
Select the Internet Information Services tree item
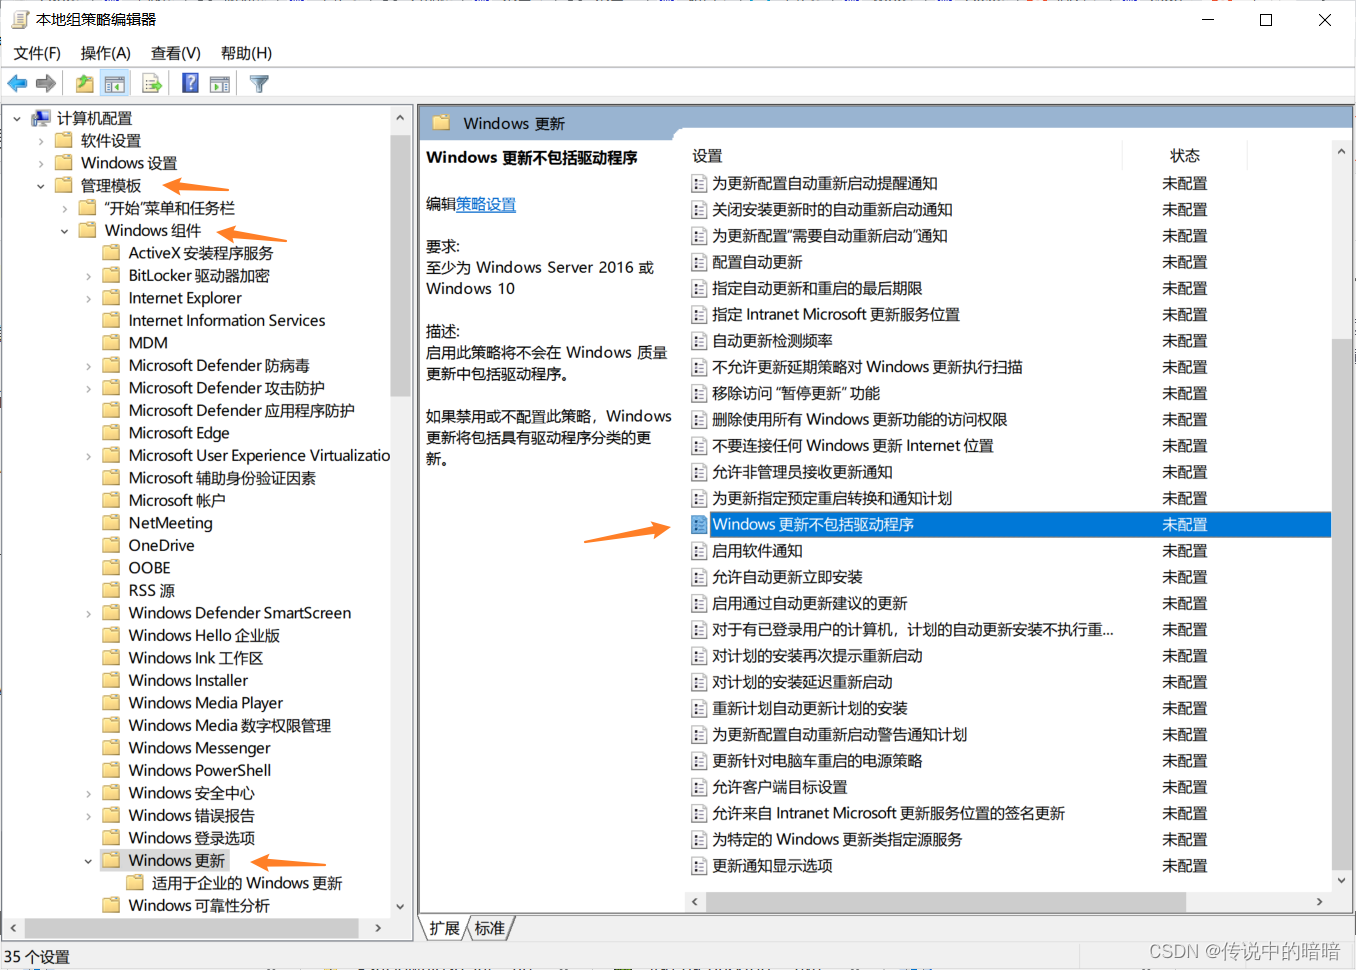click(226, 321)
